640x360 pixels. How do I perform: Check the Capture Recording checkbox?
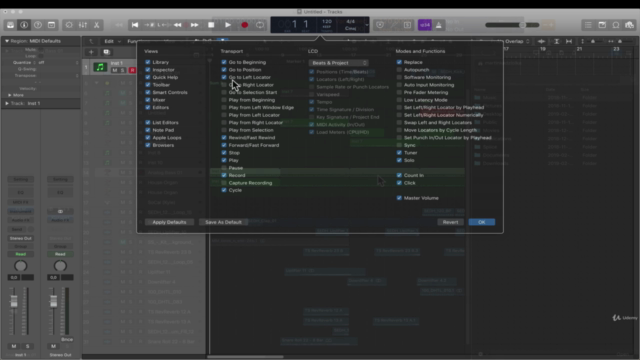[224, 183]
